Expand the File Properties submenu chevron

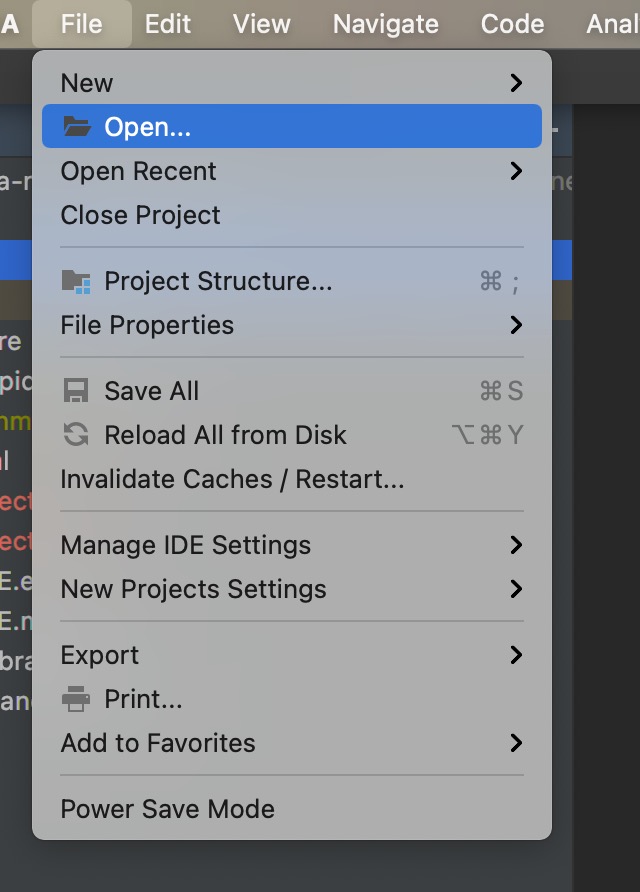coord(516,325)
